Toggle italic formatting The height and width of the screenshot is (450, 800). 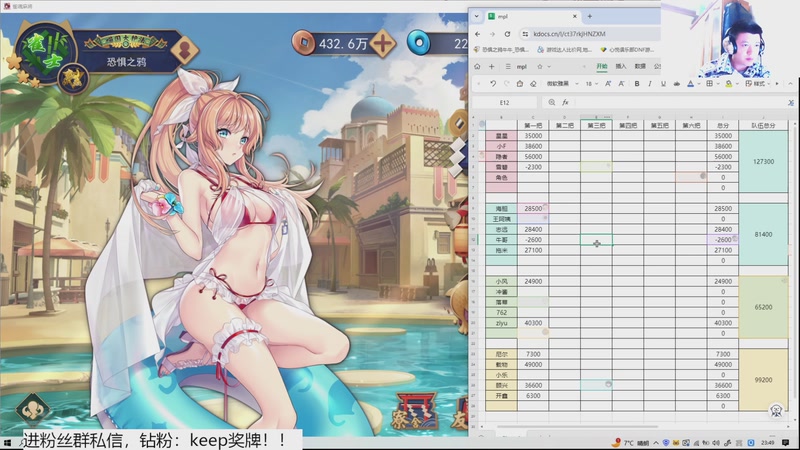point(649,84)
